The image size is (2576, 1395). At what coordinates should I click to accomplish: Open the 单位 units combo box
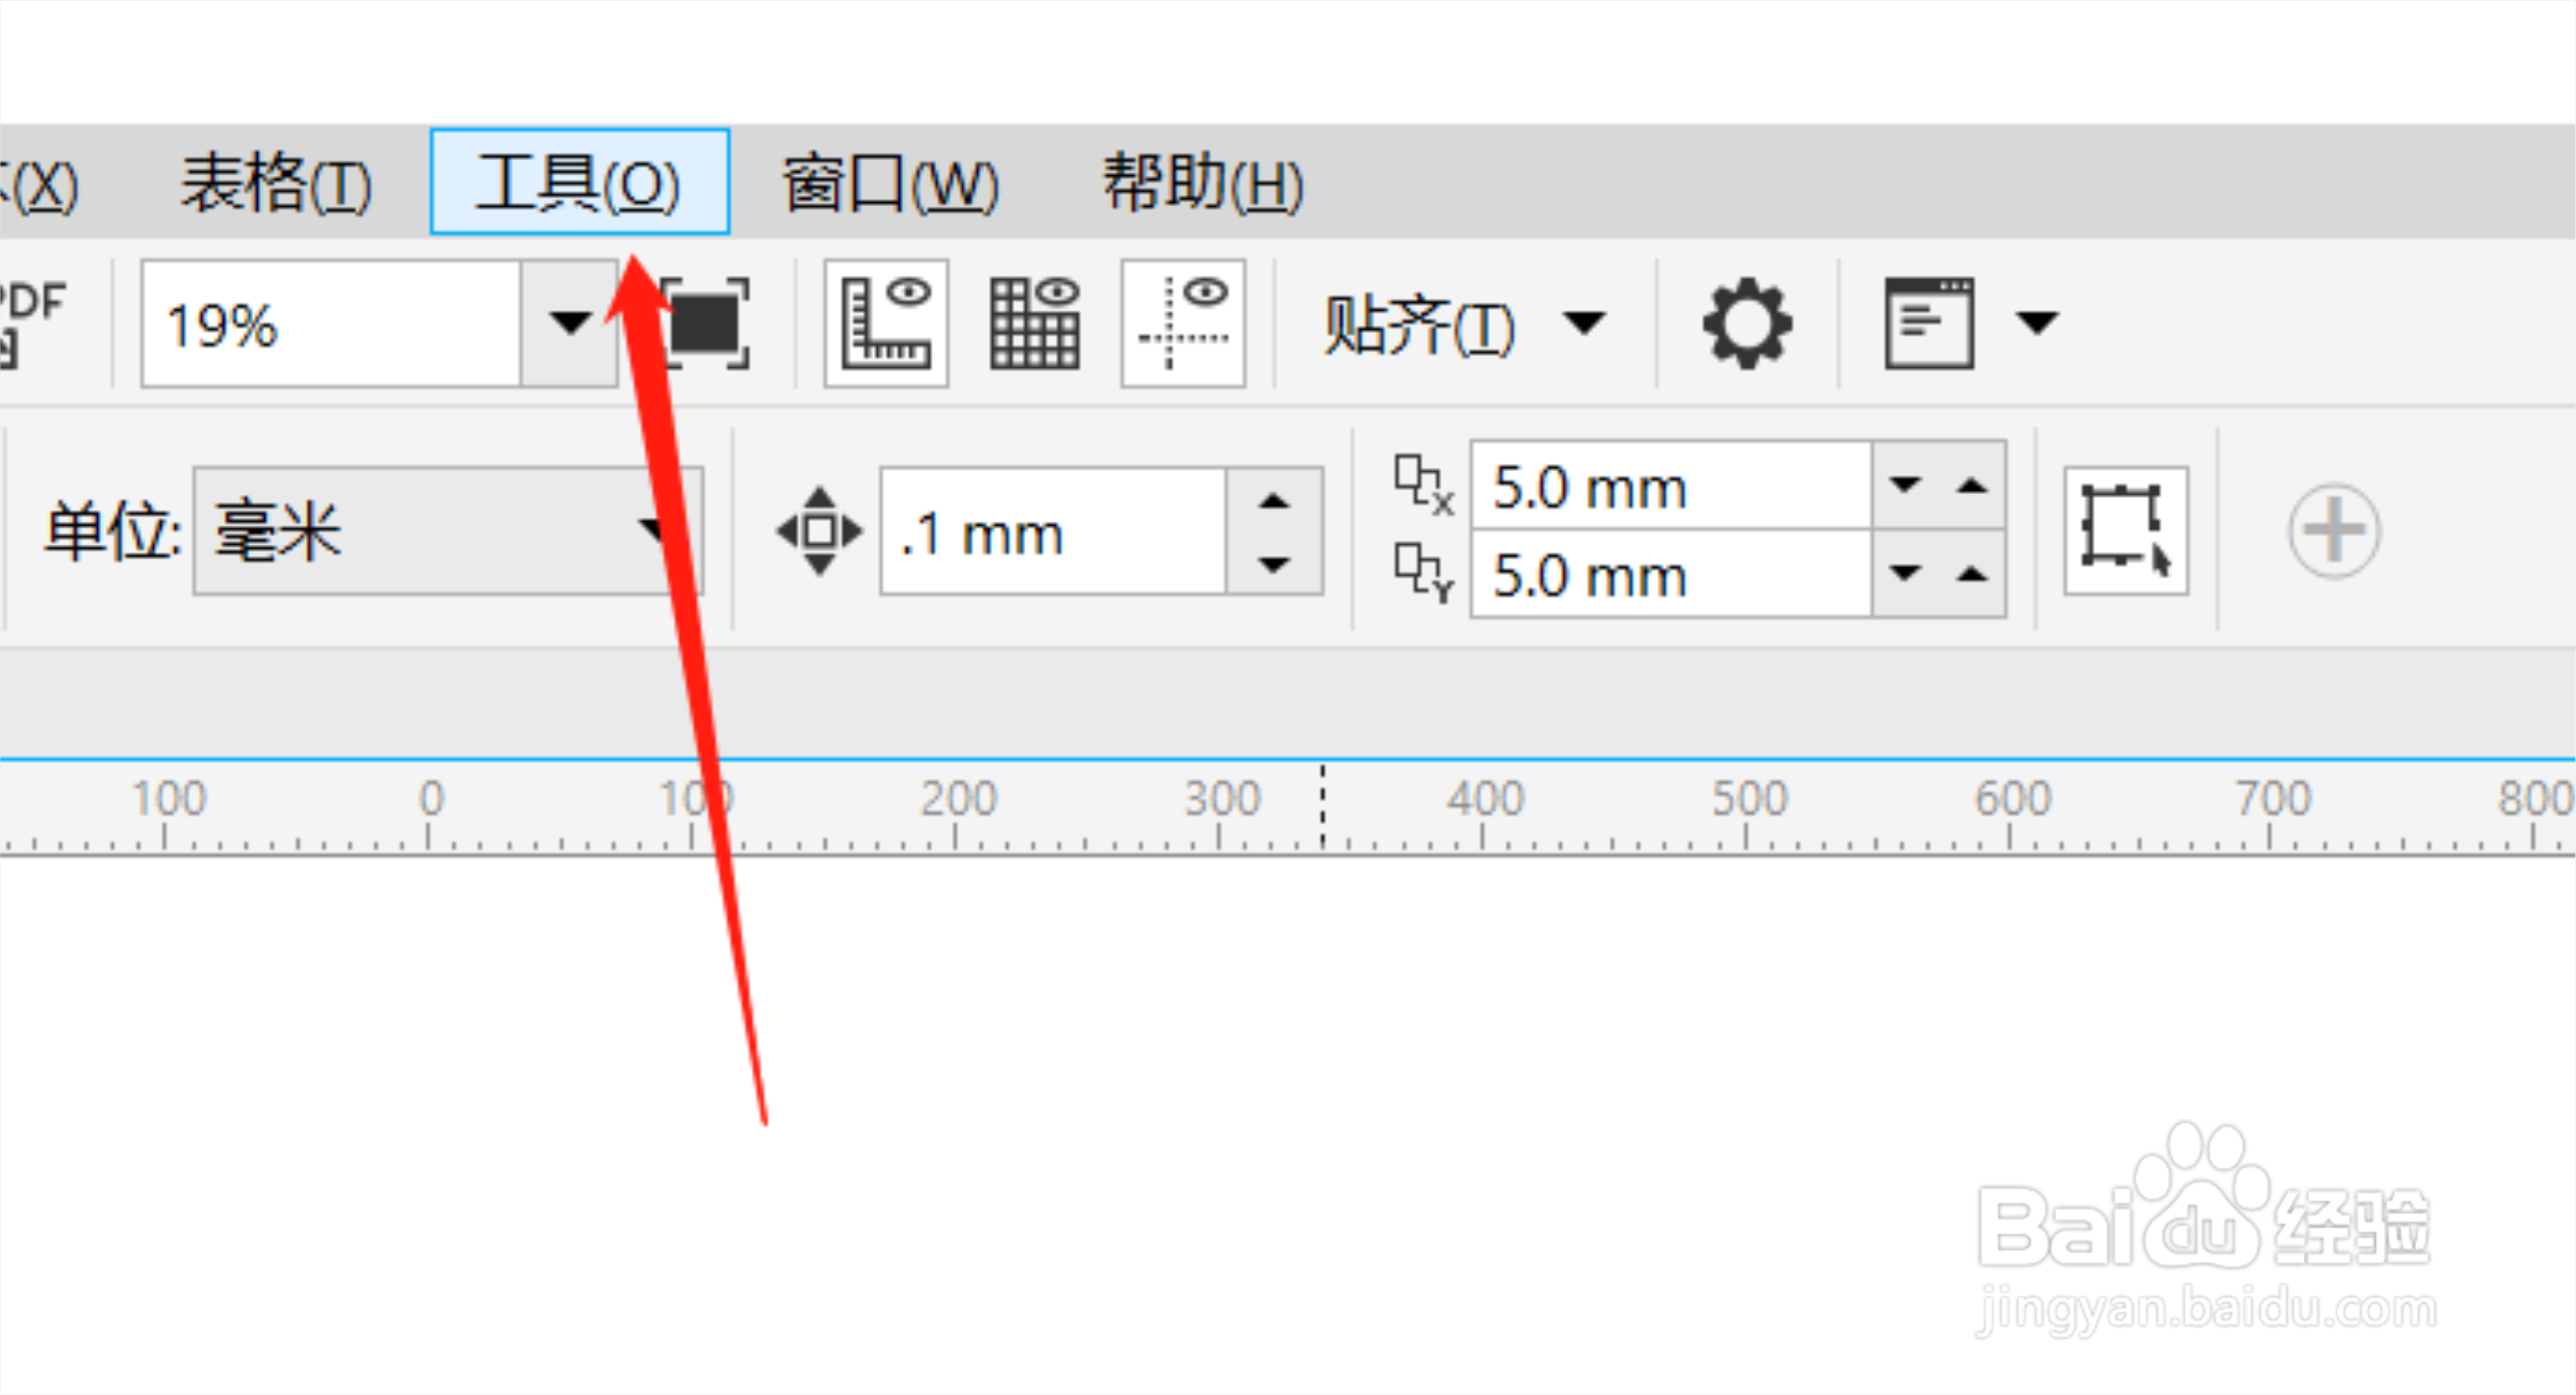[x=447, y=531]
